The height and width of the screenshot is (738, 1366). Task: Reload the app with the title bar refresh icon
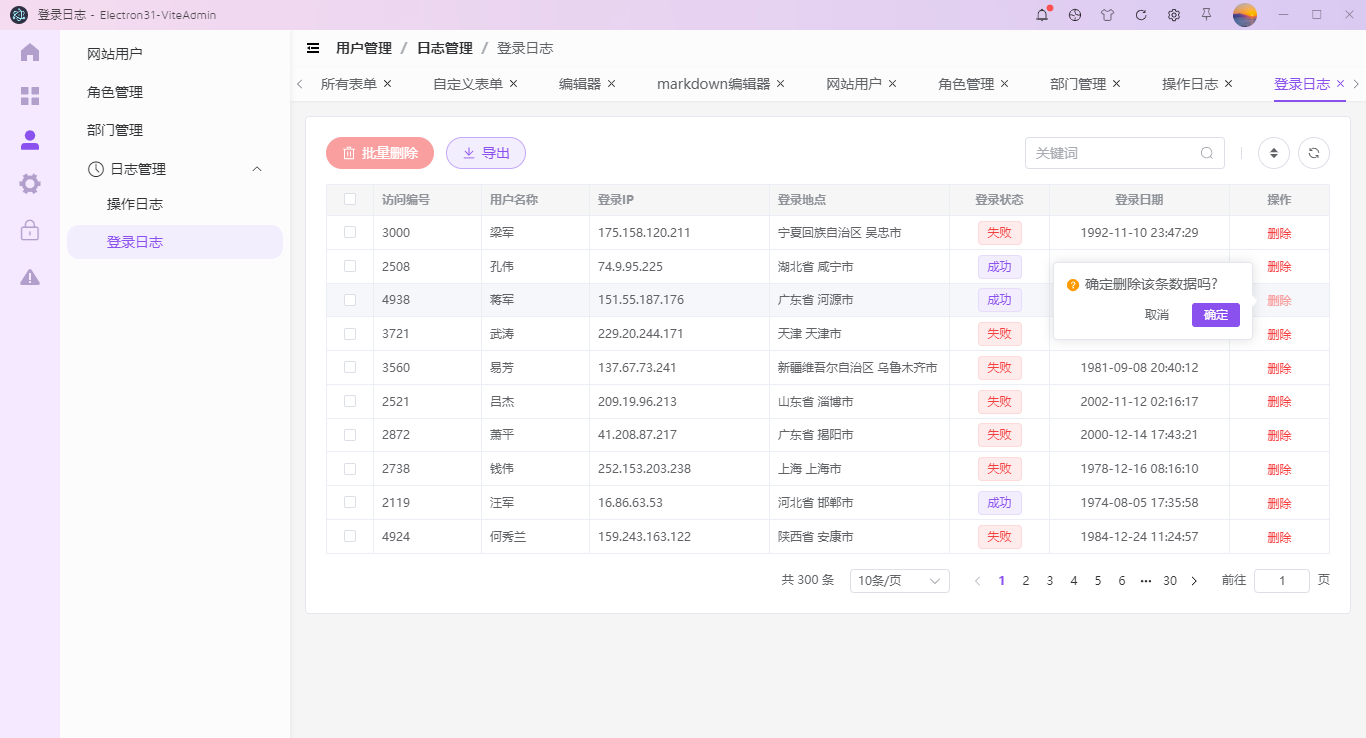(x=1140, y=15)
